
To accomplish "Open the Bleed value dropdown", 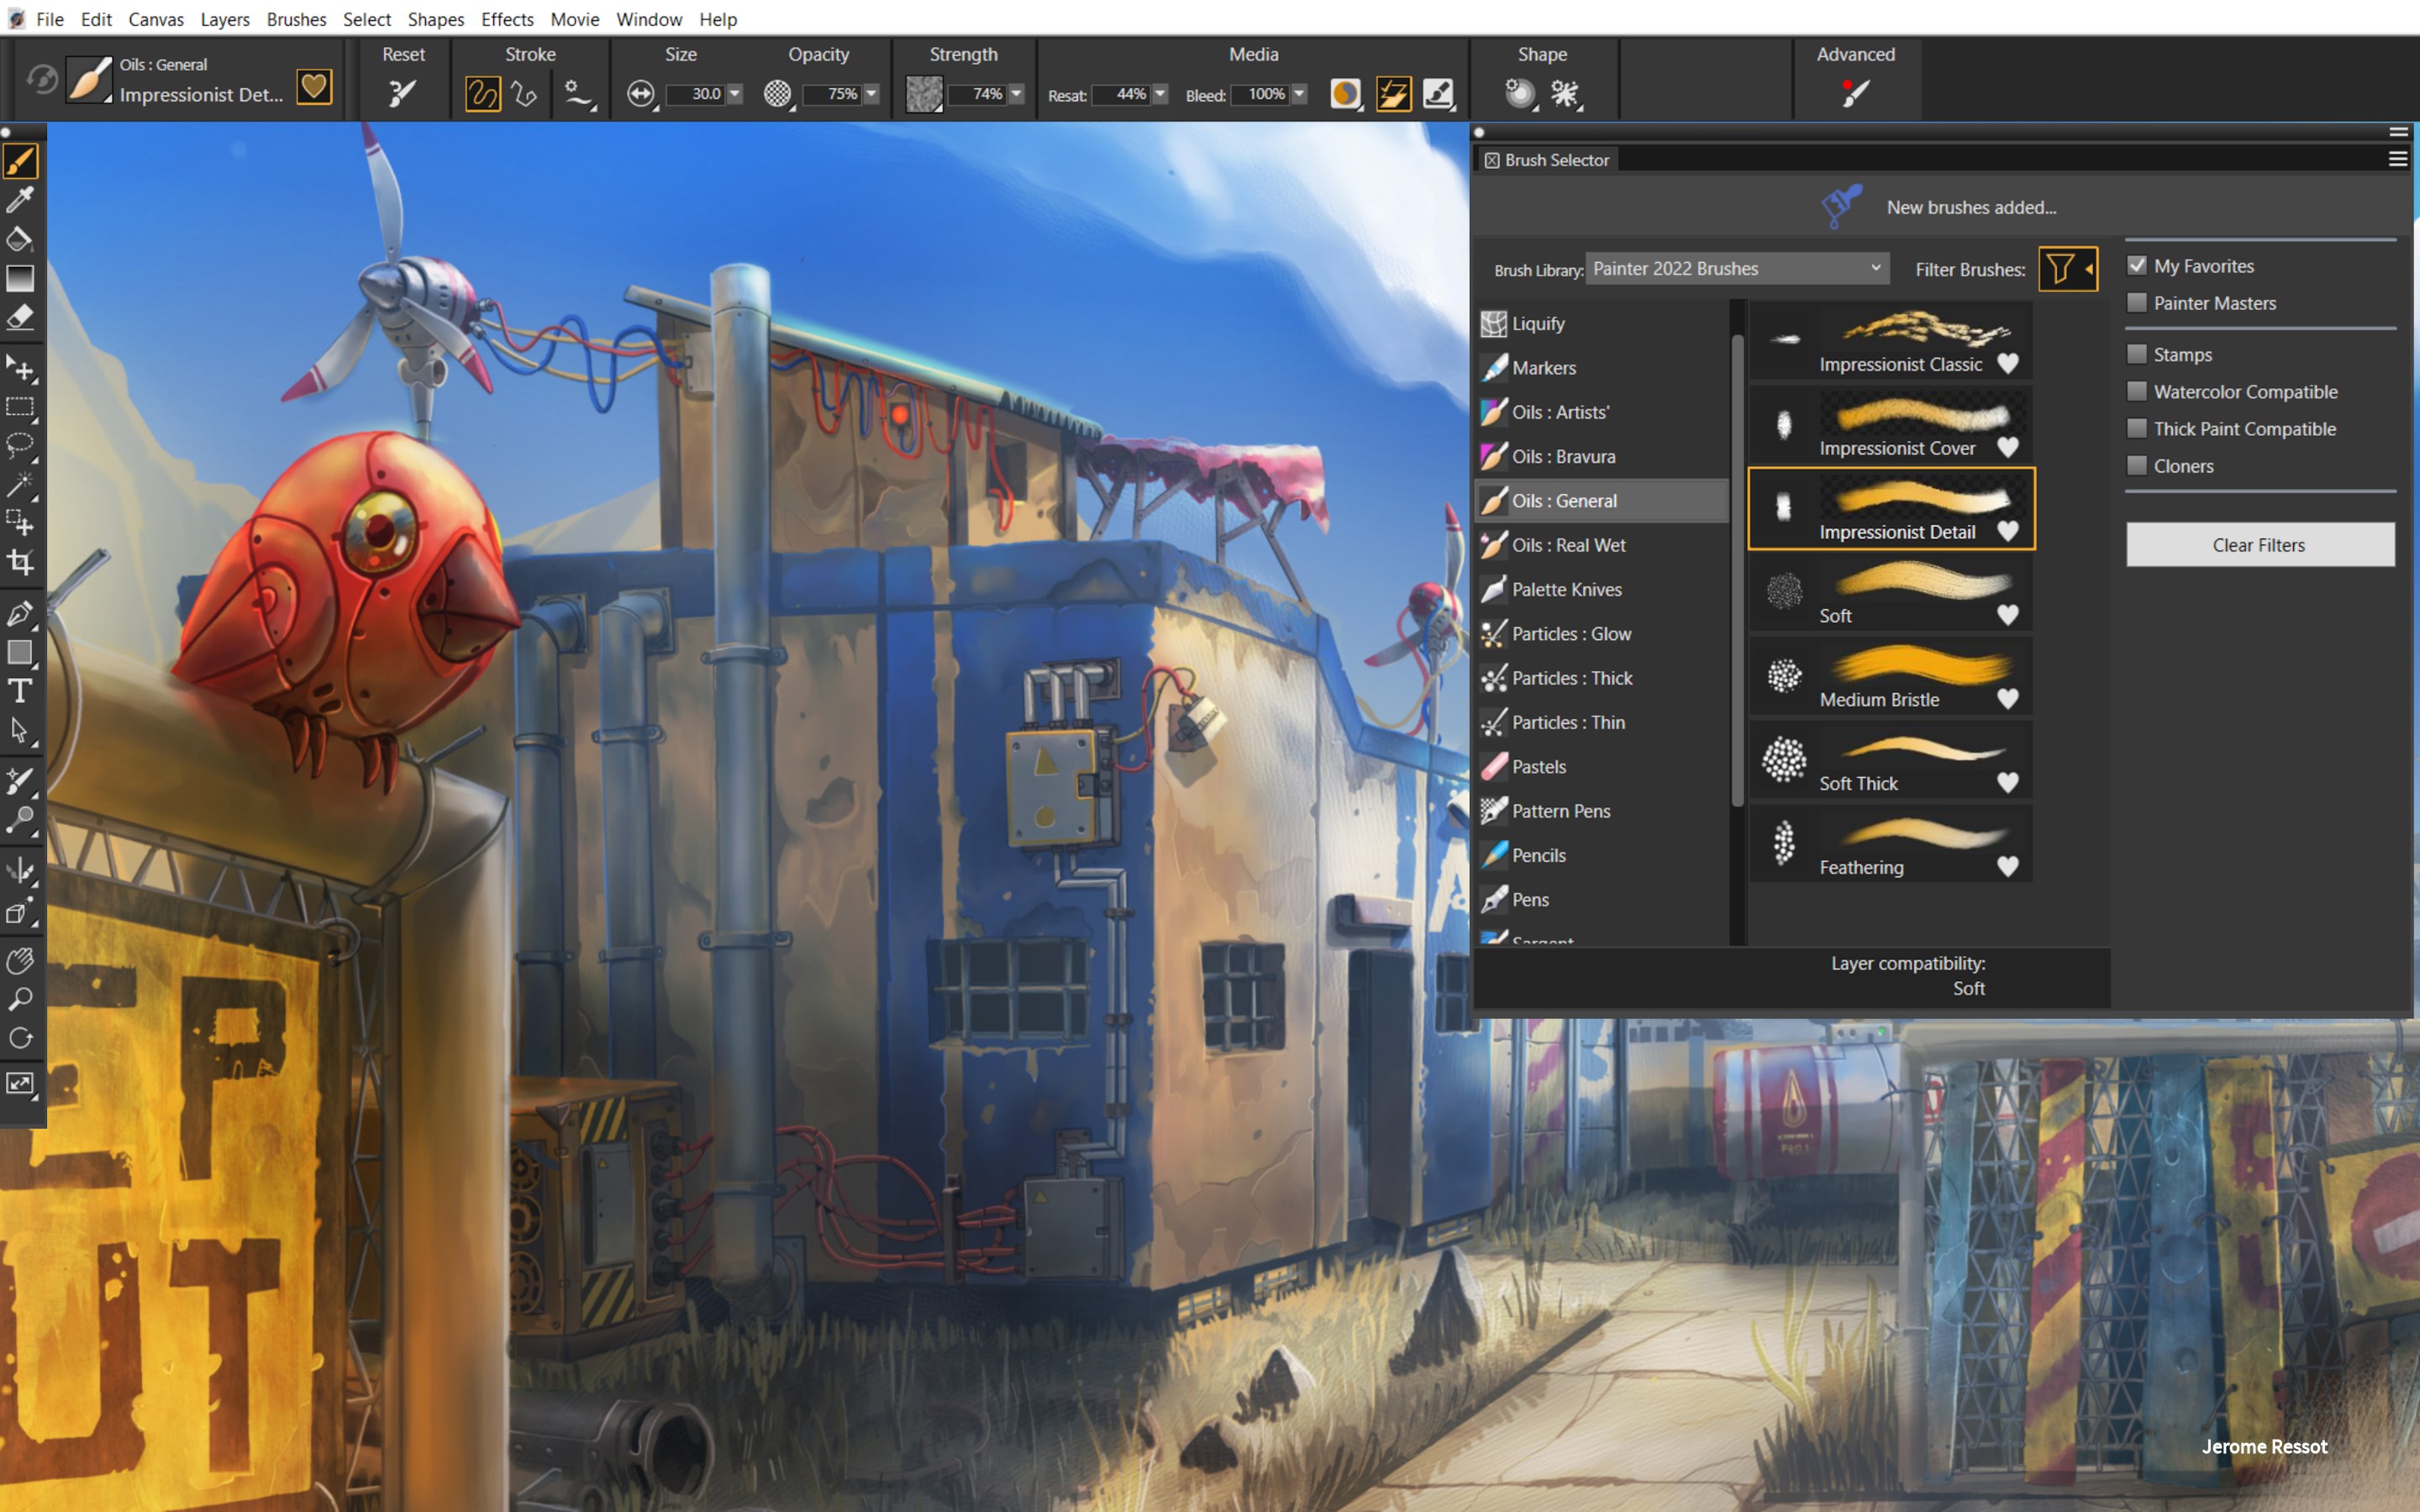I will click(1302, 94).
